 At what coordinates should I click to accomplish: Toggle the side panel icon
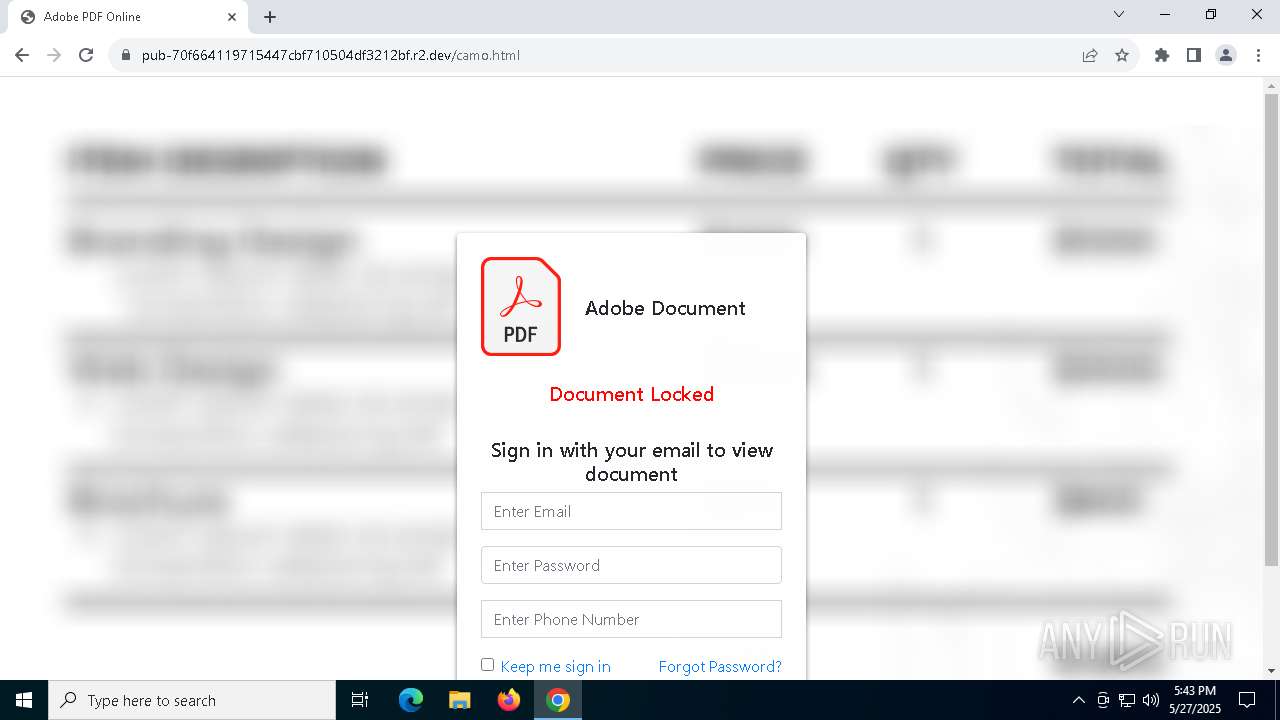coord(1194,55)
